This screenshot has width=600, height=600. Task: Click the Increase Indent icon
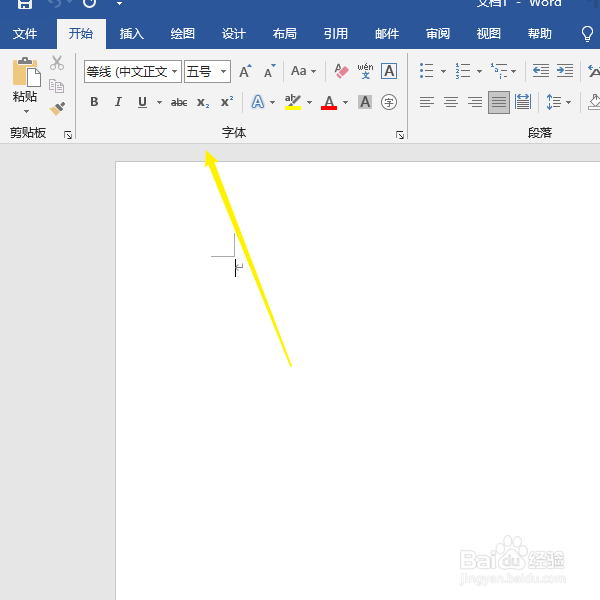(x=565, y=71)
